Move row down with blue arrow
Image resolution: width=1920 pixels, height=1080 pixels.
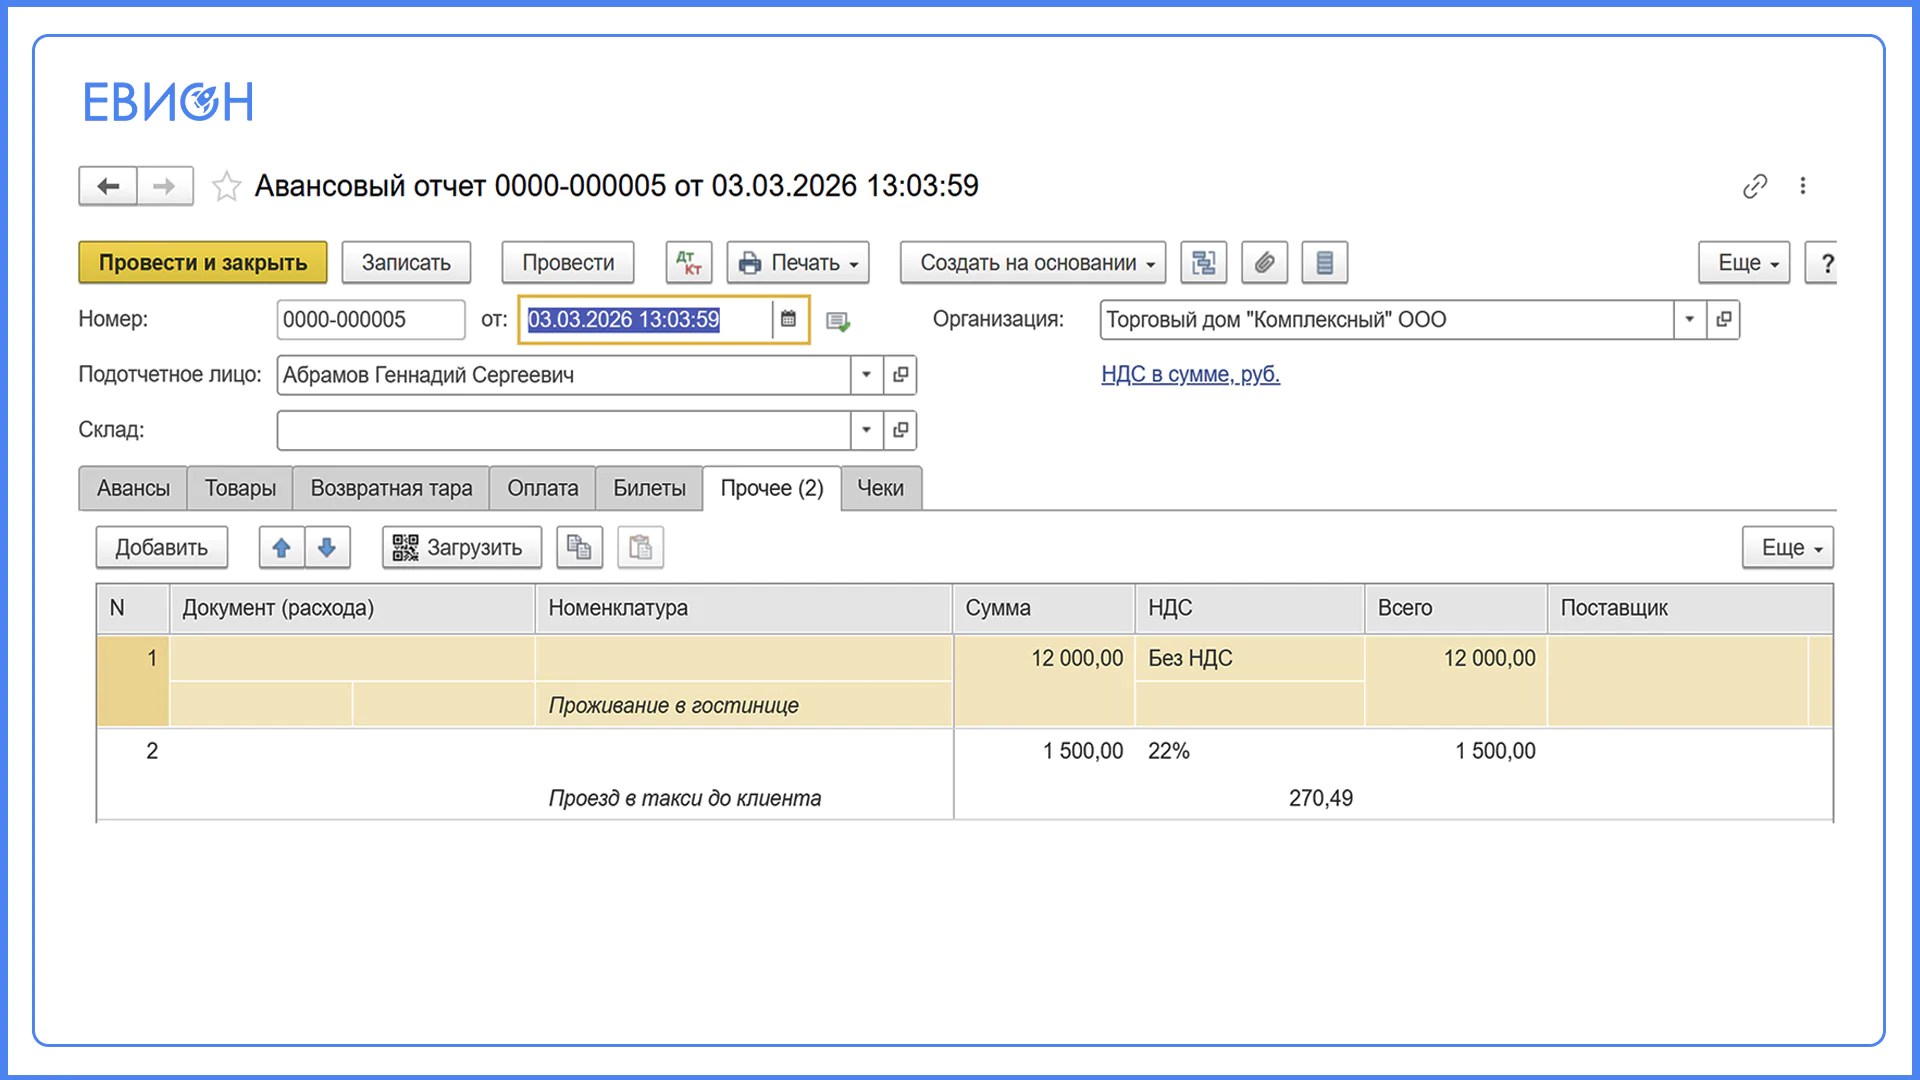tap(327, 548)
